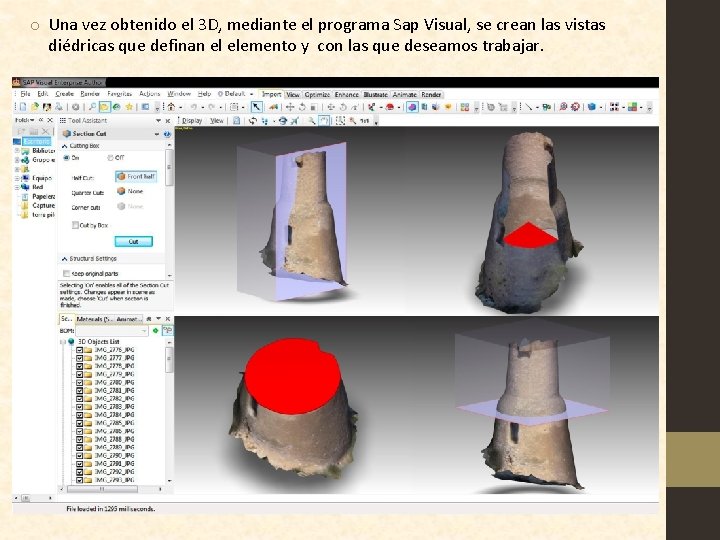Click the highlighted folder explorer icon
Viewport: 720px width, 540px height.
pos(105,107)
